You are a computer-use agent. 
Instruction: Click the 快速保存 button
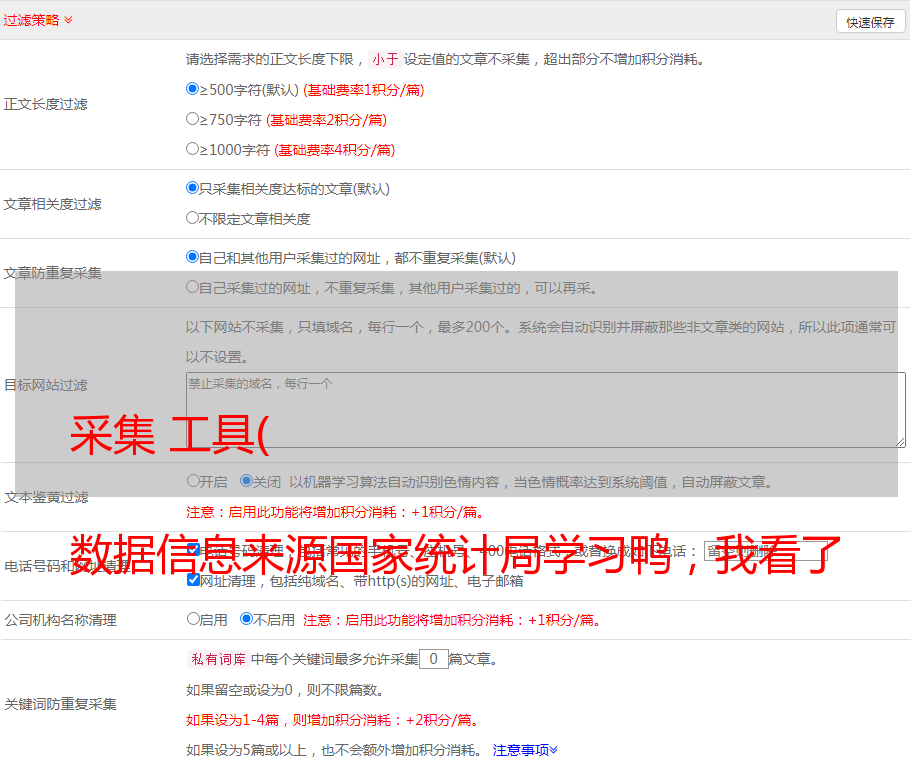[870, 22]
